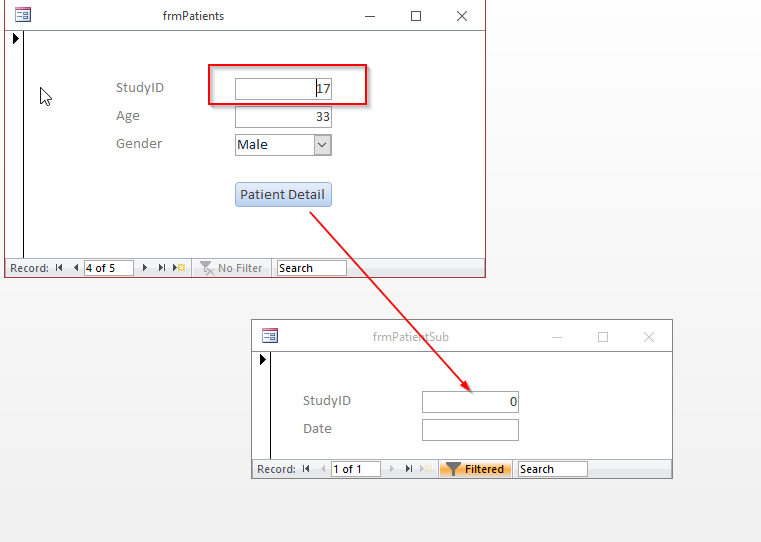Click the StudyID label in frmPatients

140,88
